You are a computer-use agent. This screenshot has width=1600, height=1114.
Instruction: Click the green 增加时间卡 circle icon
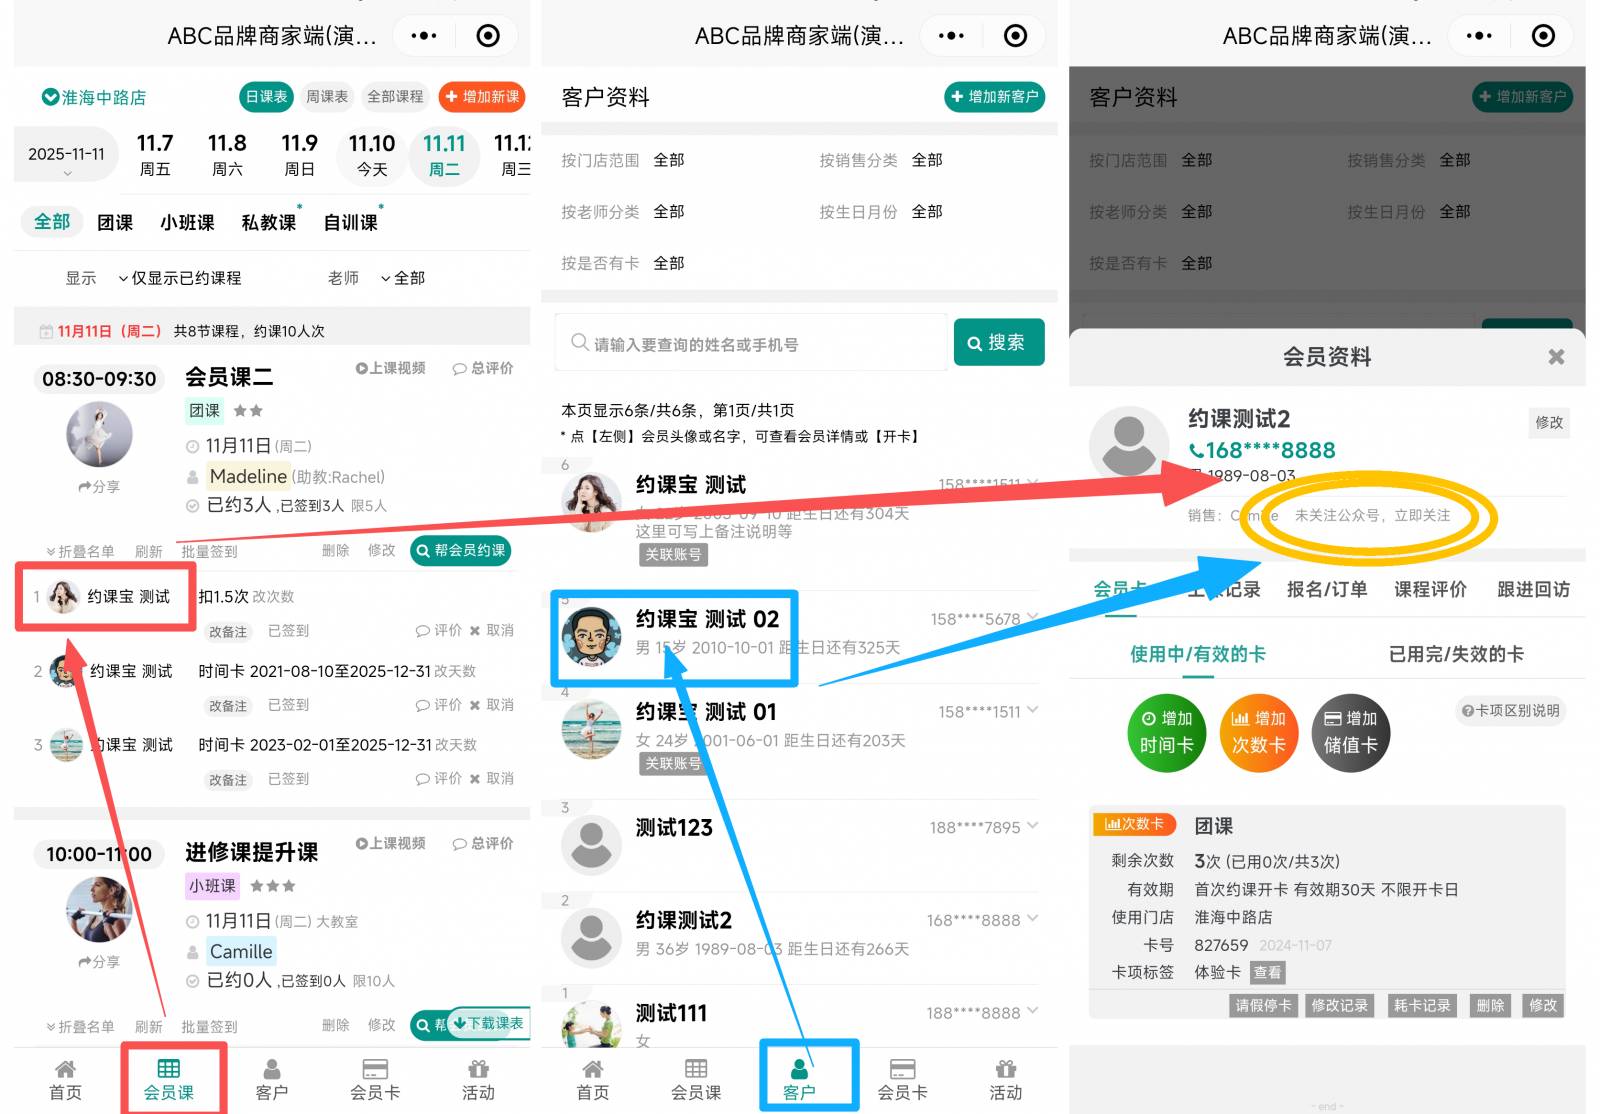[1167, 733]
